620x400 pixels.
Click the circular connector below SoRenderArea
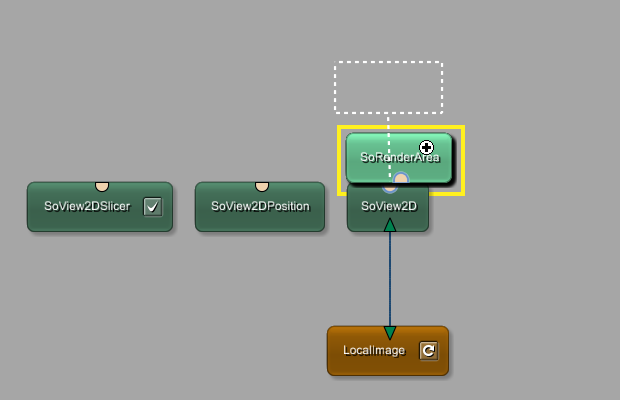pyautogui.click(x=400, y=181)
